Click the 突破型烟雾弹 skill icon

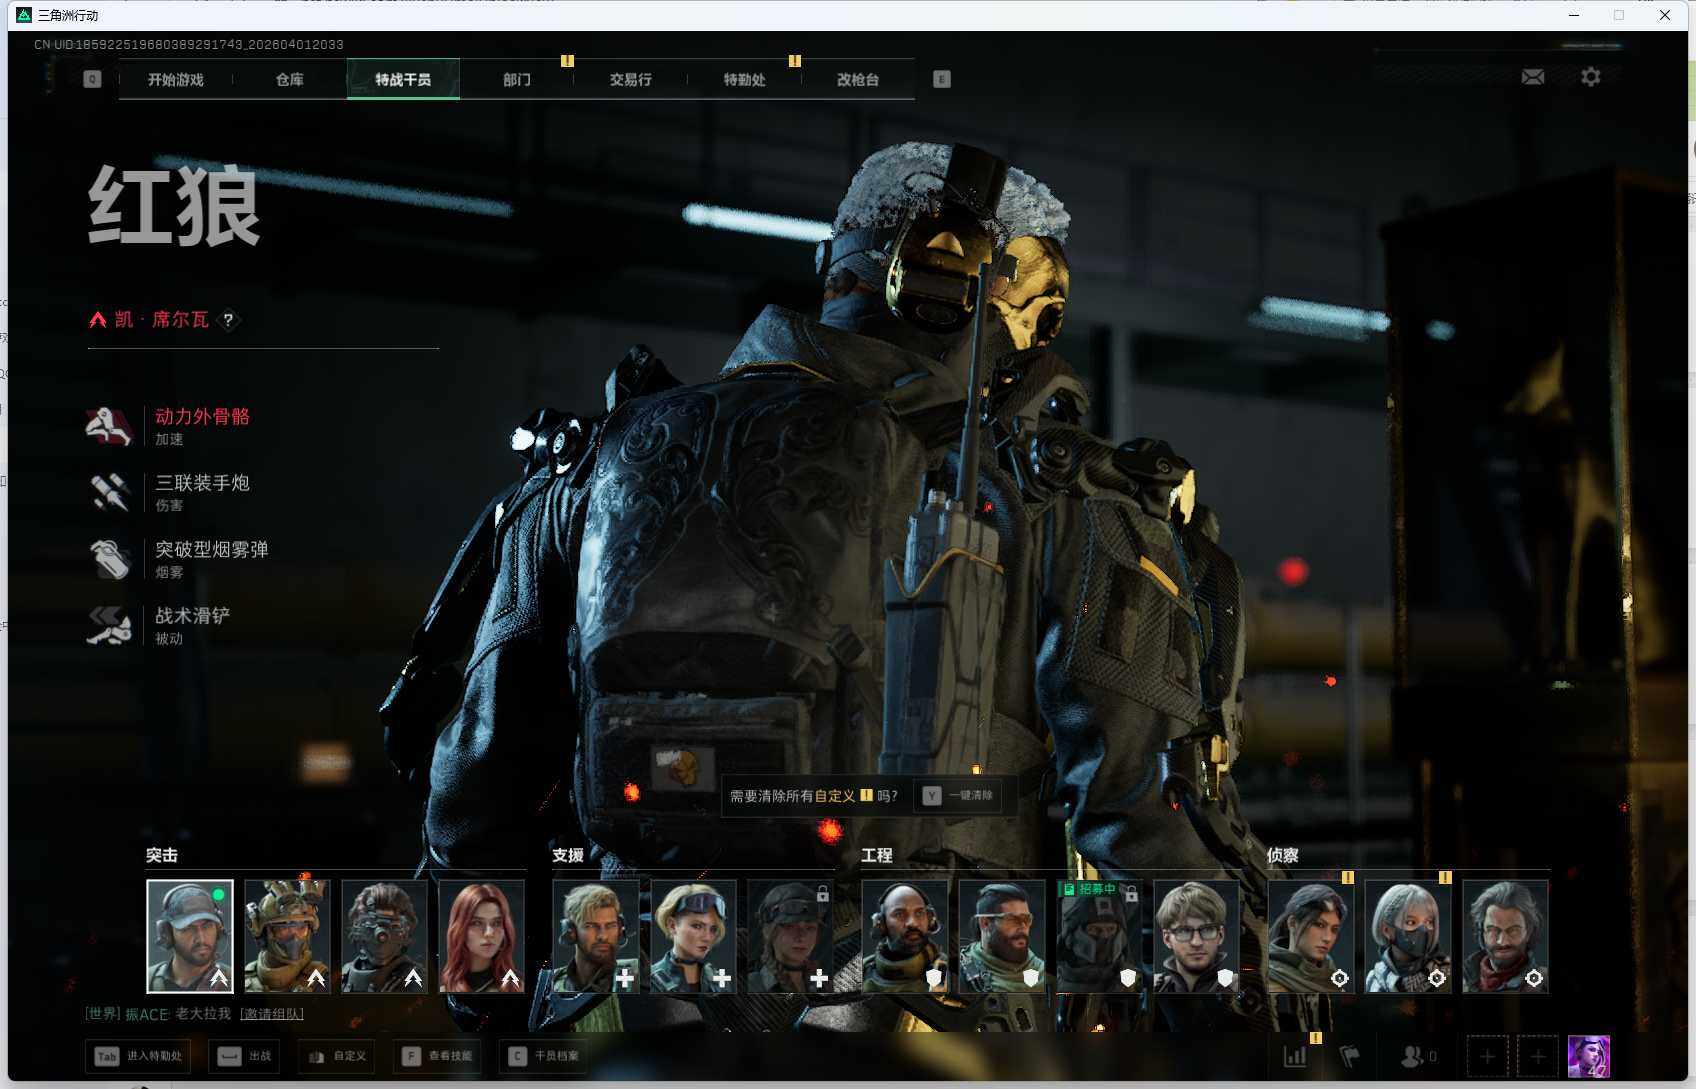click(x=109, y=559)
